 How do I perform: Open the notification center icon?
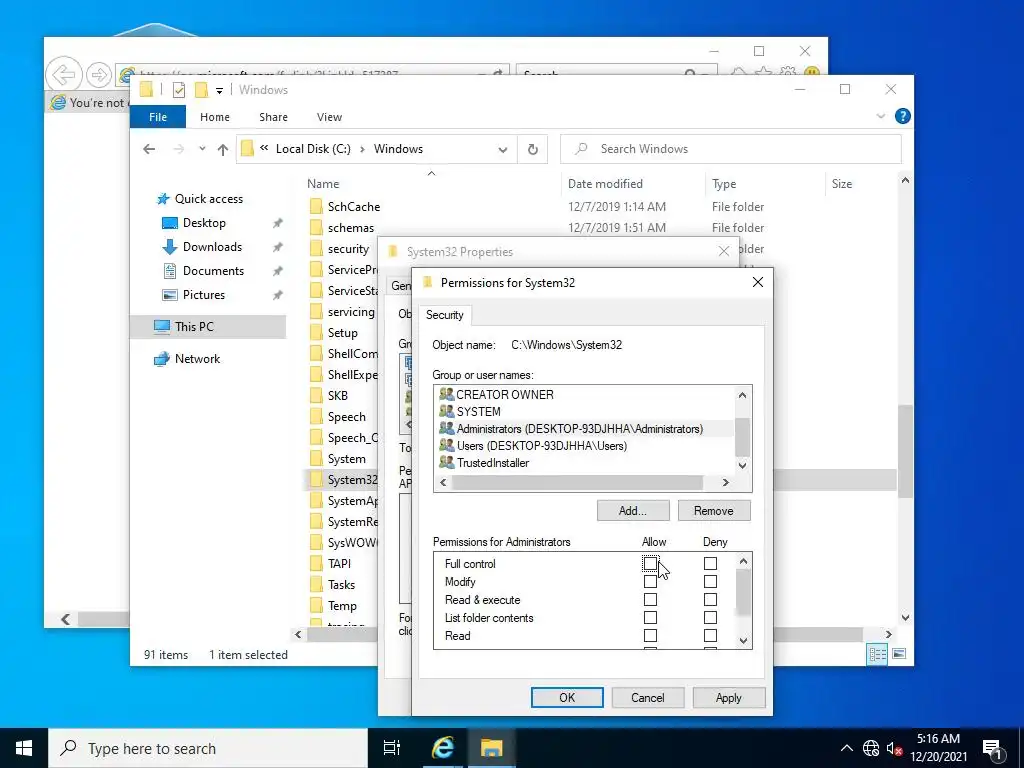pyautogui.click(x=992, y=748)
